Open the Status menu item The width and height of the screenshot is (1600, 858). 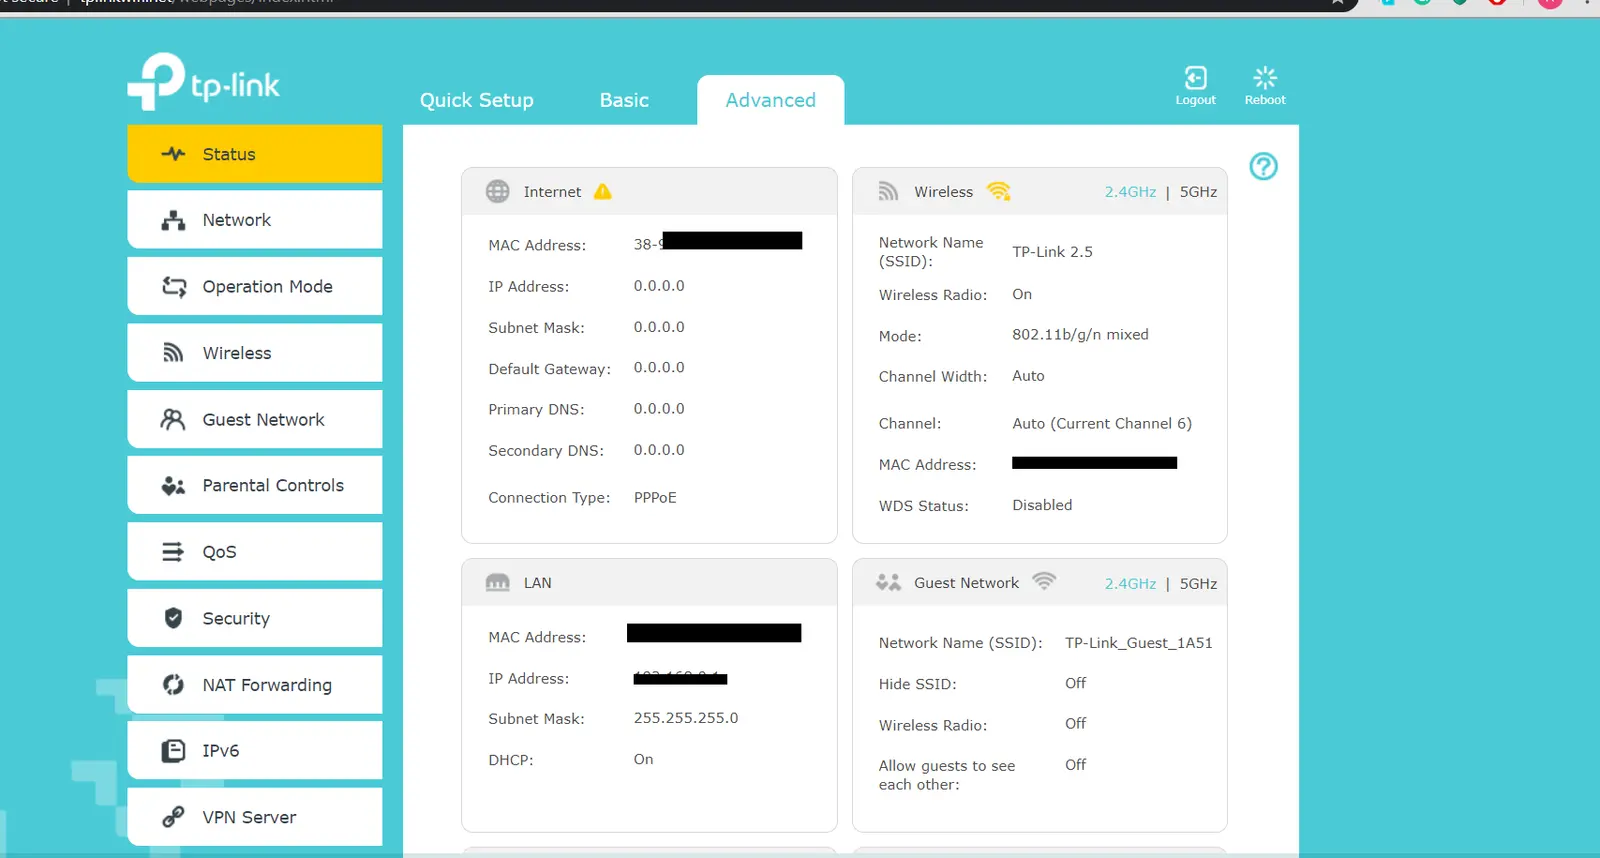point(255,154)
